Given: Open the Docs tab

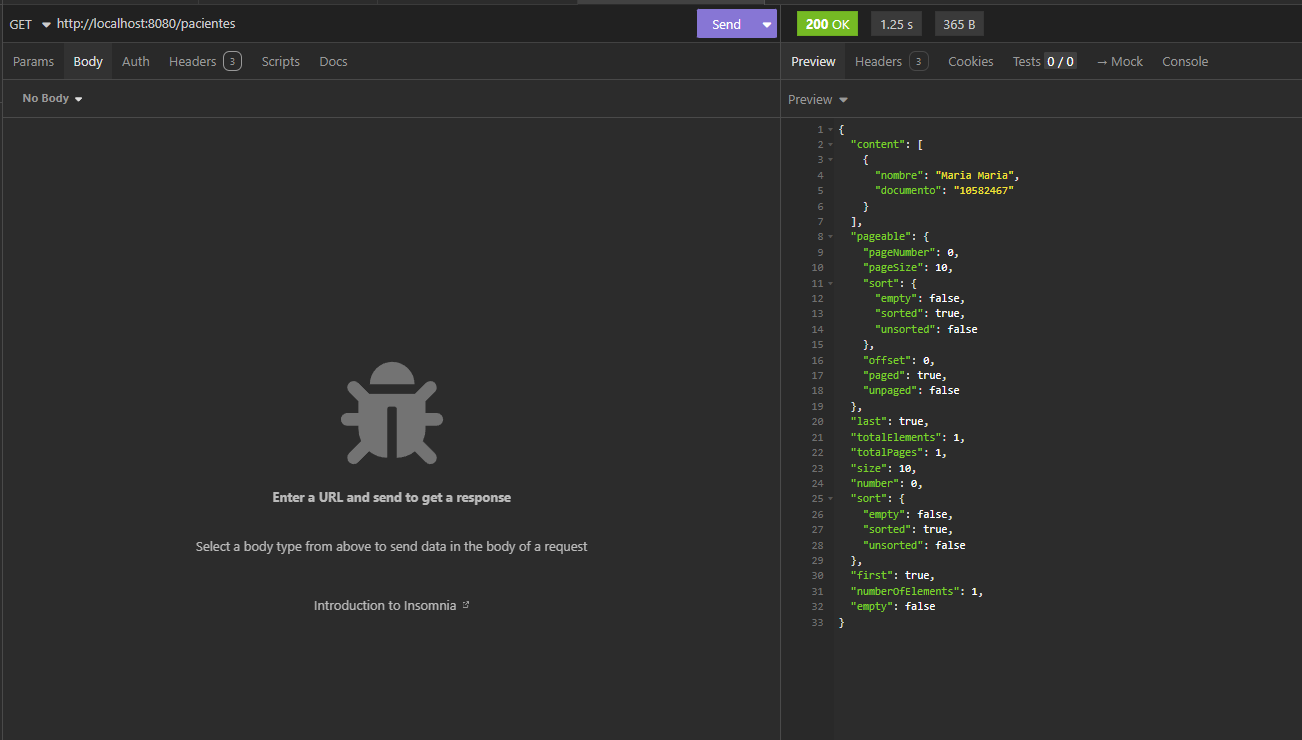Looking at the screenshot, I should (333, 61).
